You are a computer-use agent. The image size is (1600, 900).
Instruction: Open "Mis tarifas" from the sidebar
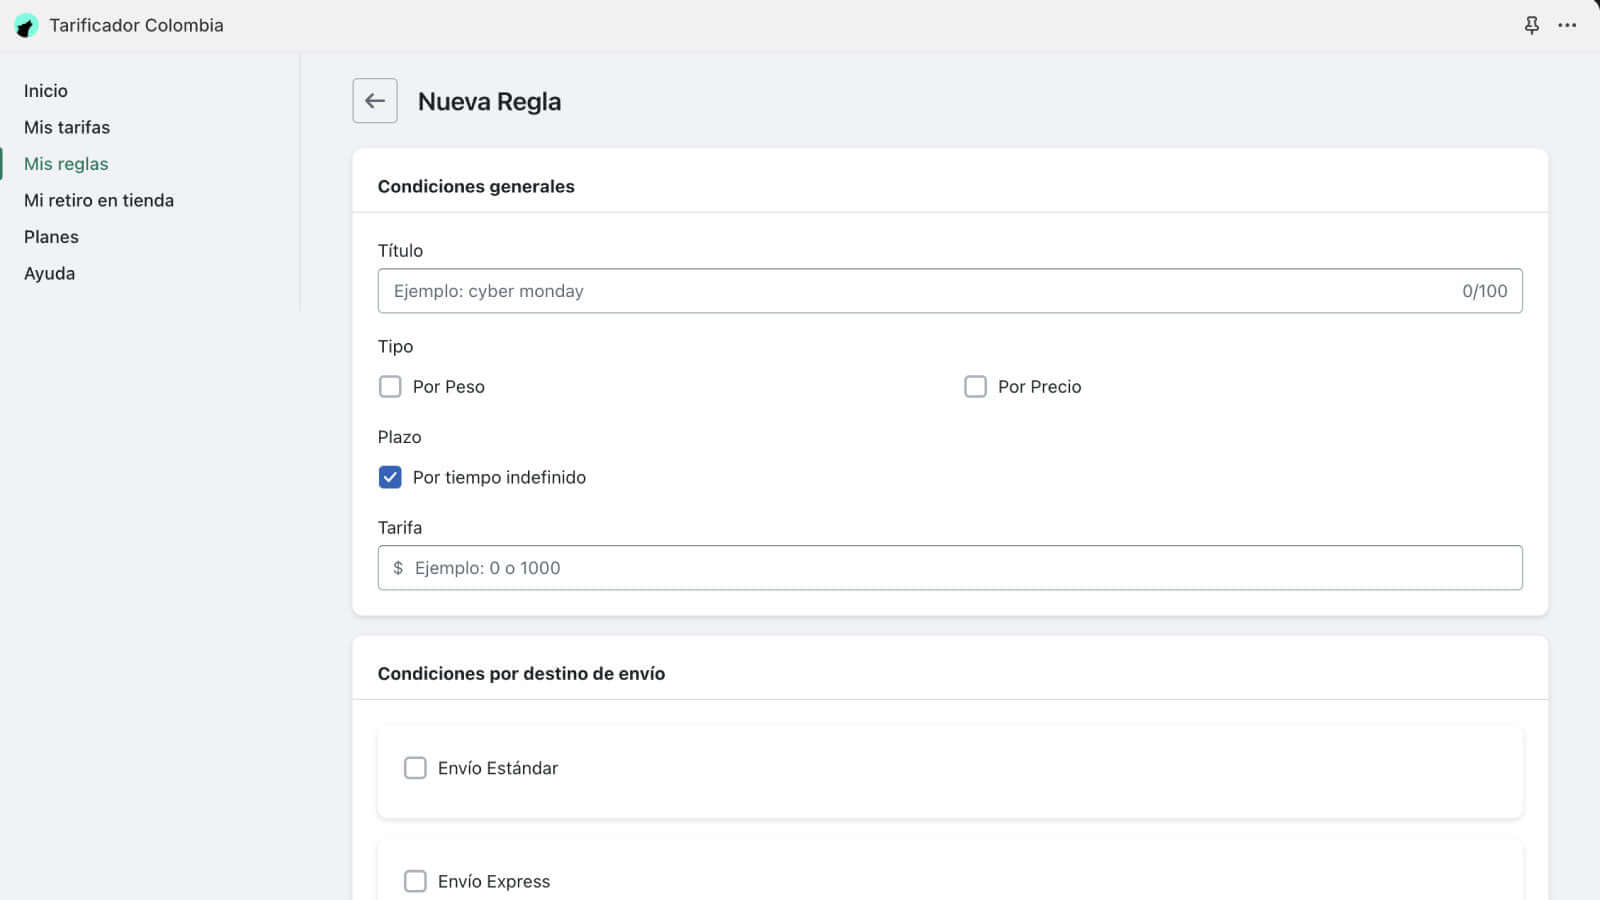67,127
